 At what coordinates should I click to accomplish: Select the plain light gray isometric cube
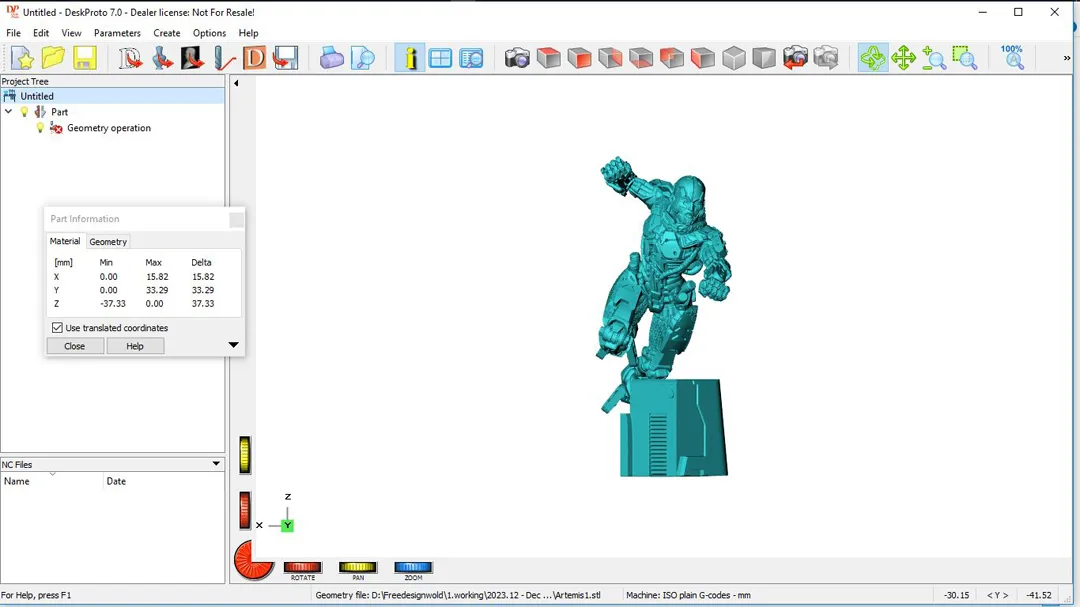point(734,59)
